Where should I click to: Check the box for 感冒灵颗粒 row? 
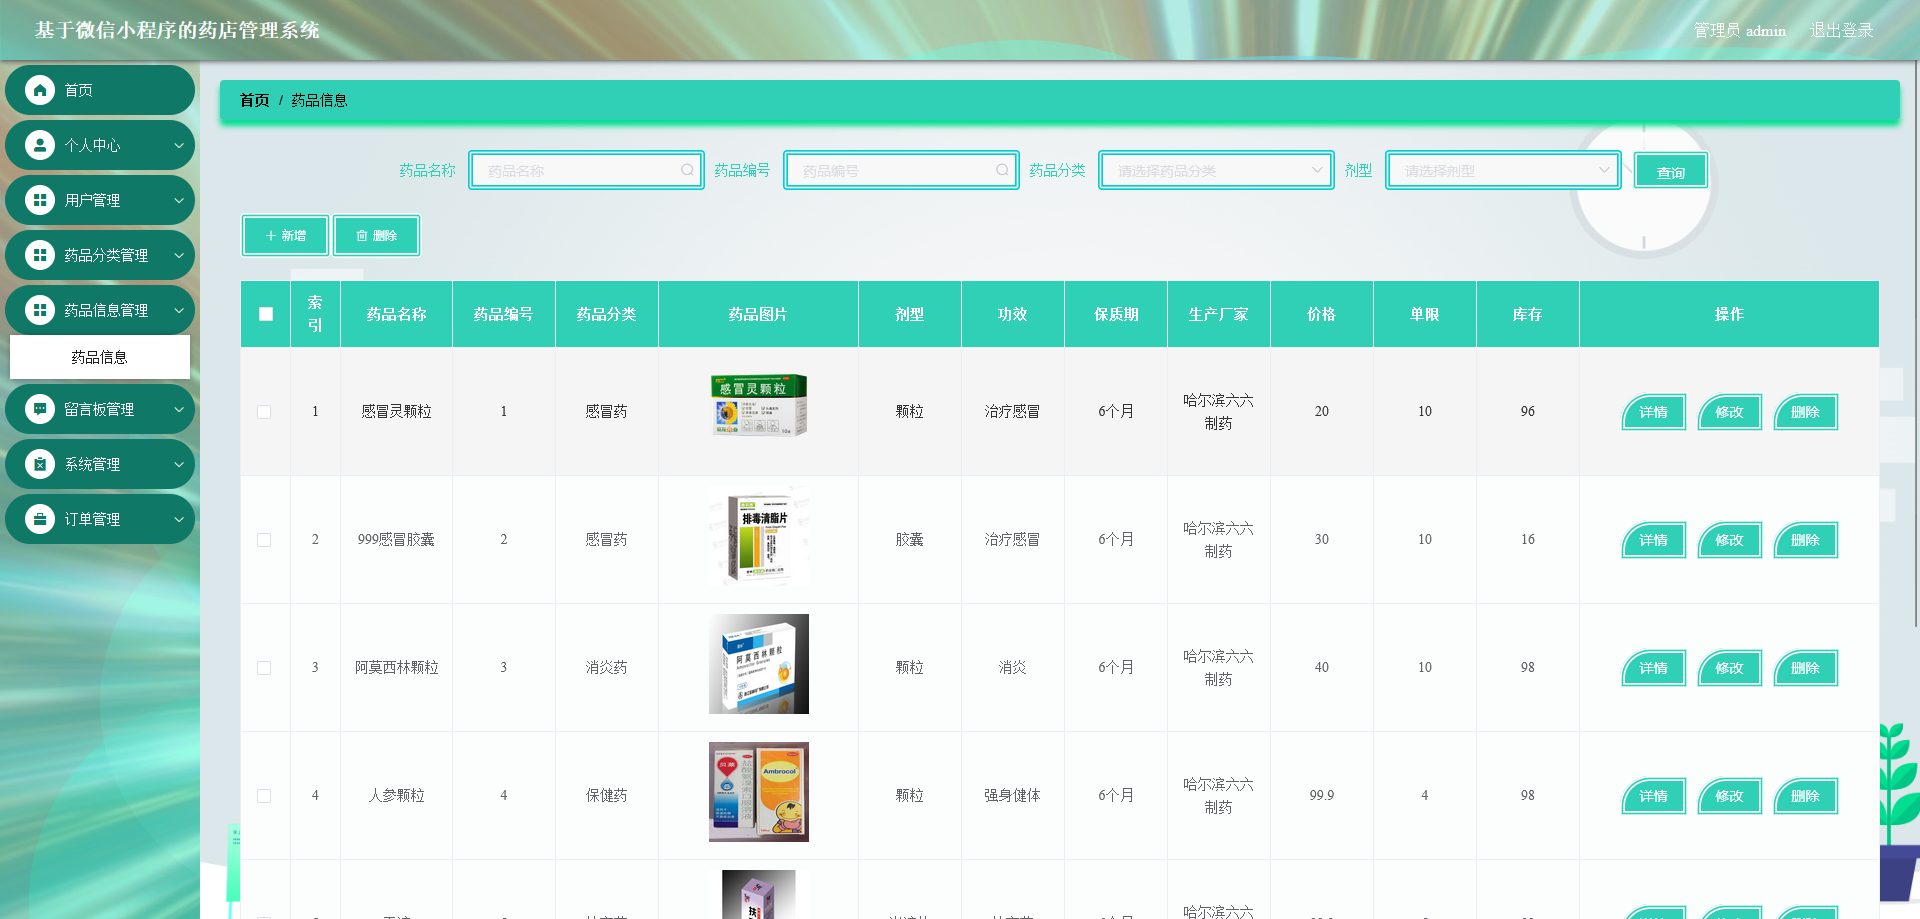pos(264,412)
